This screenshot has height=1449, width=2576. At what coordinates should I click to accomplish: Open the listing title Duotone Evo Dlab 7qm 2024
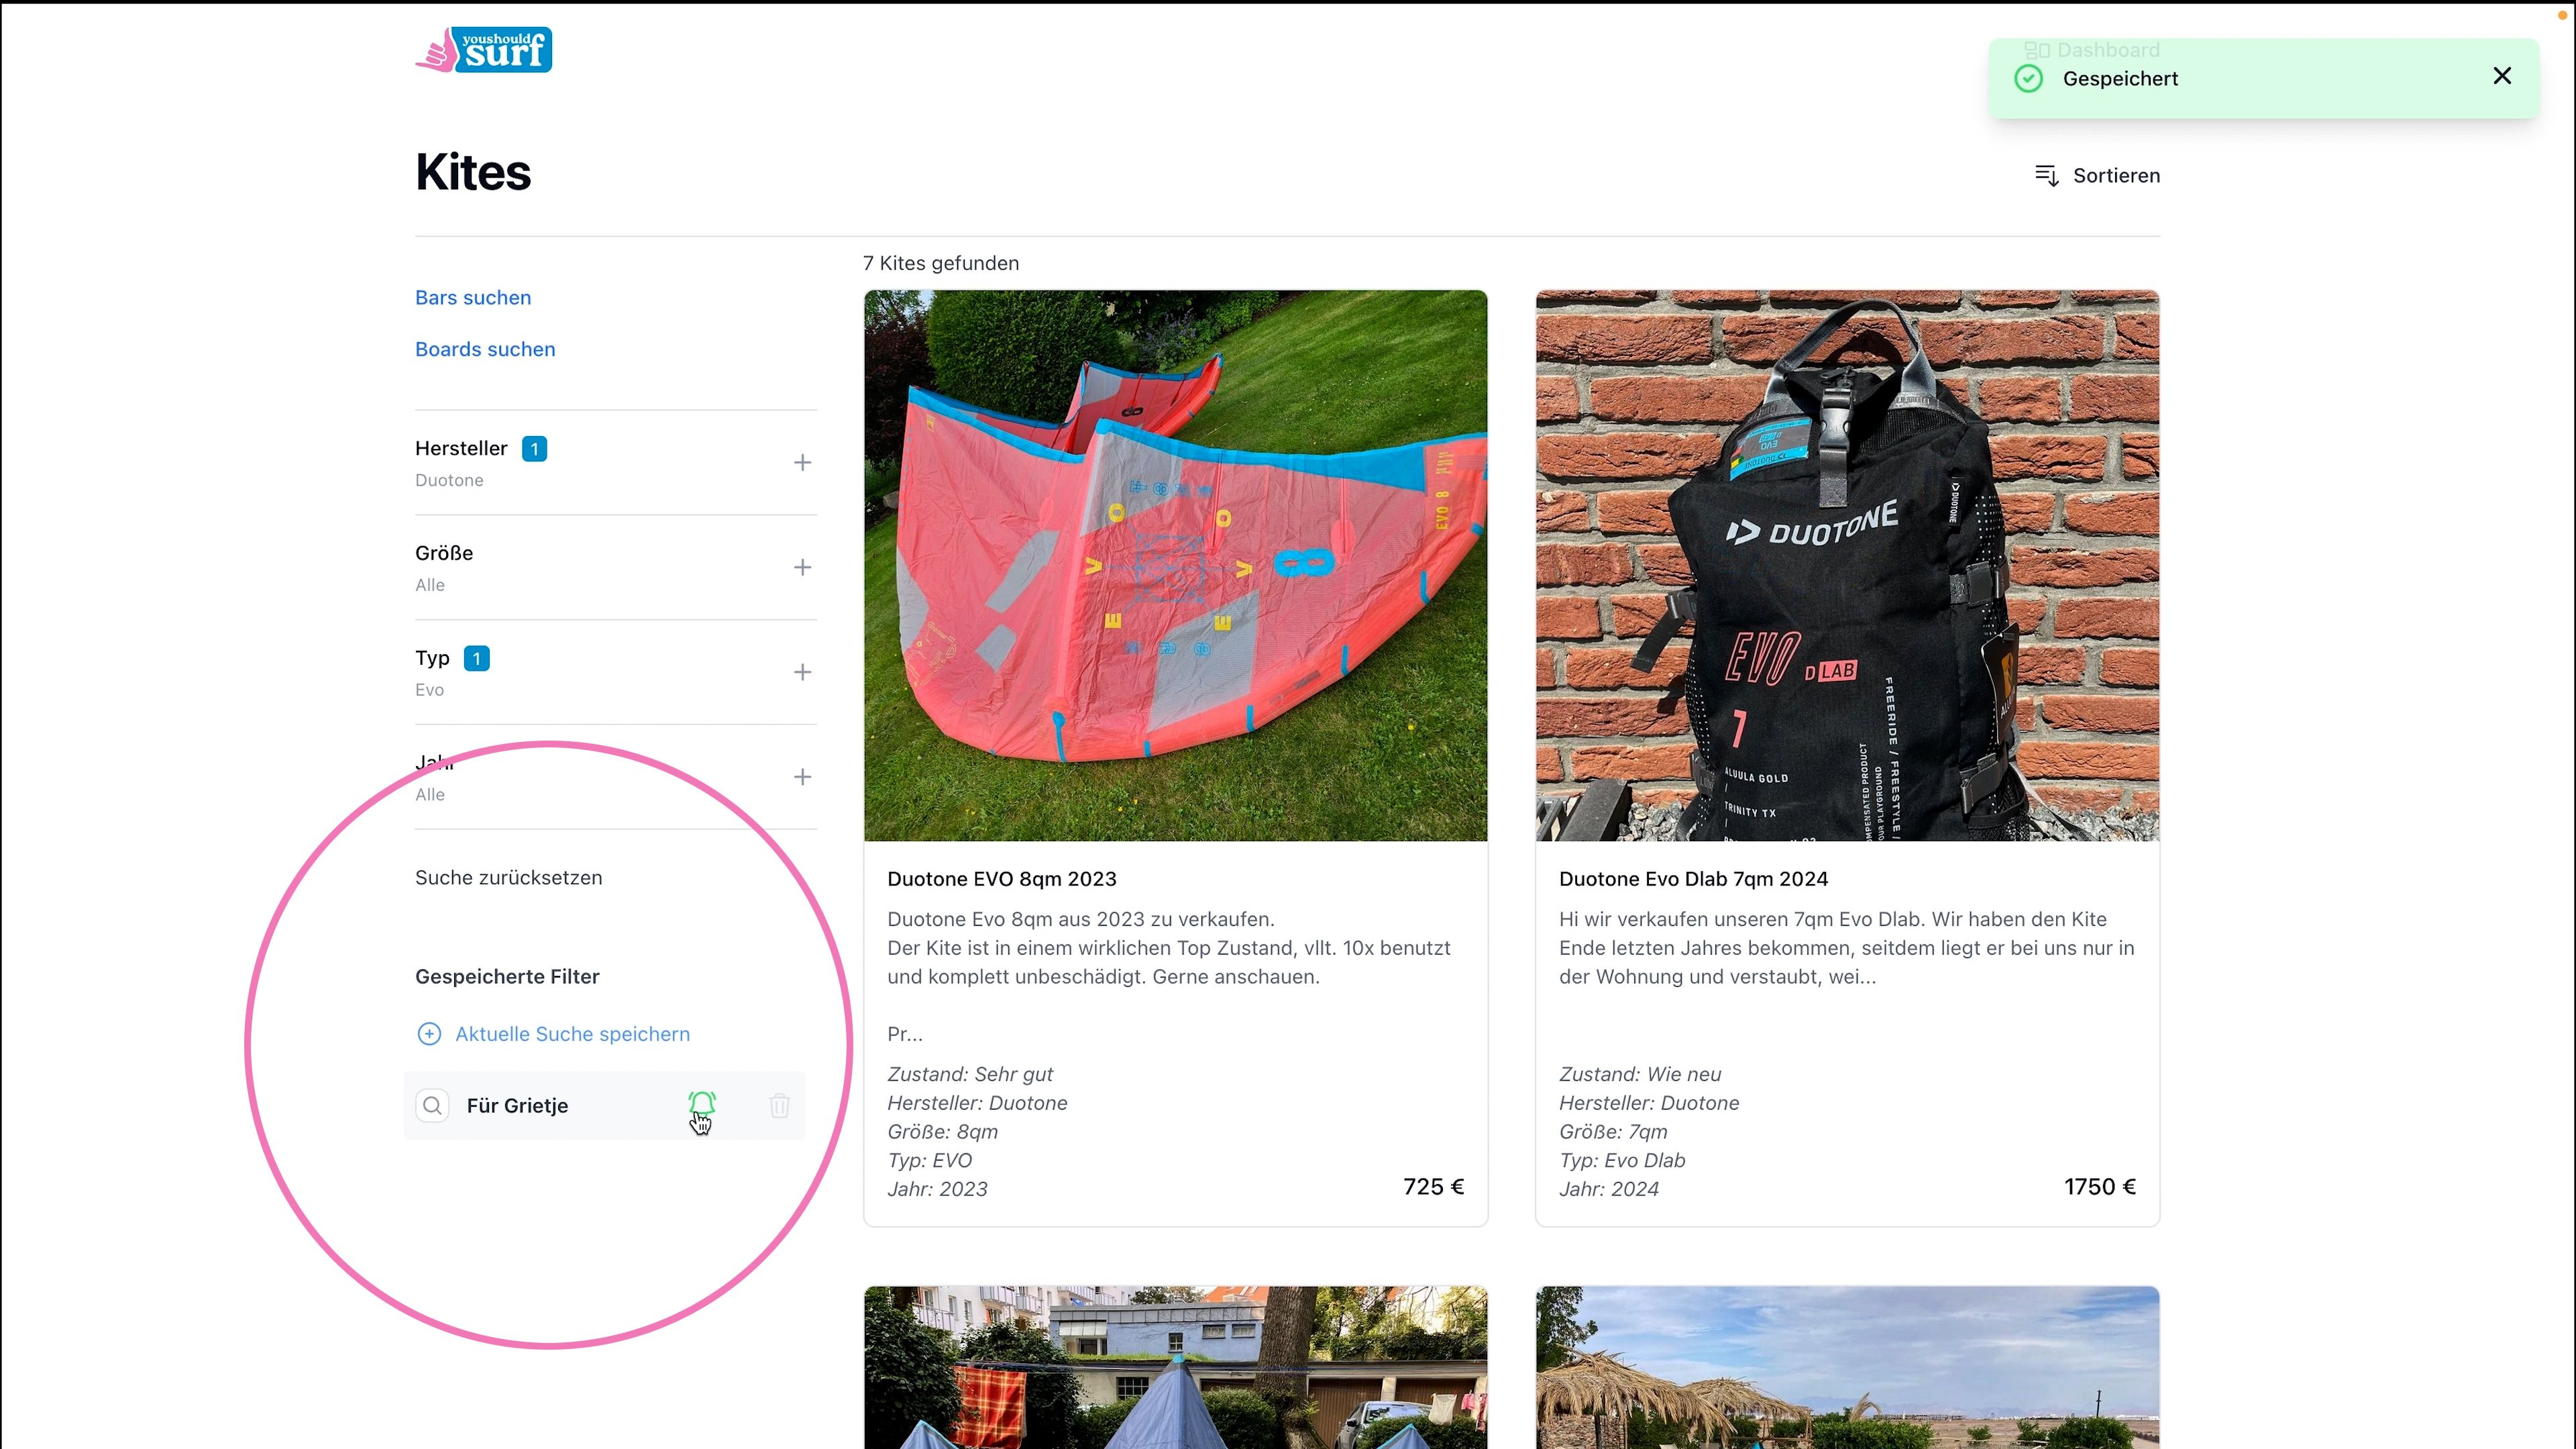pyautogui.click(x=1693, y=879)
